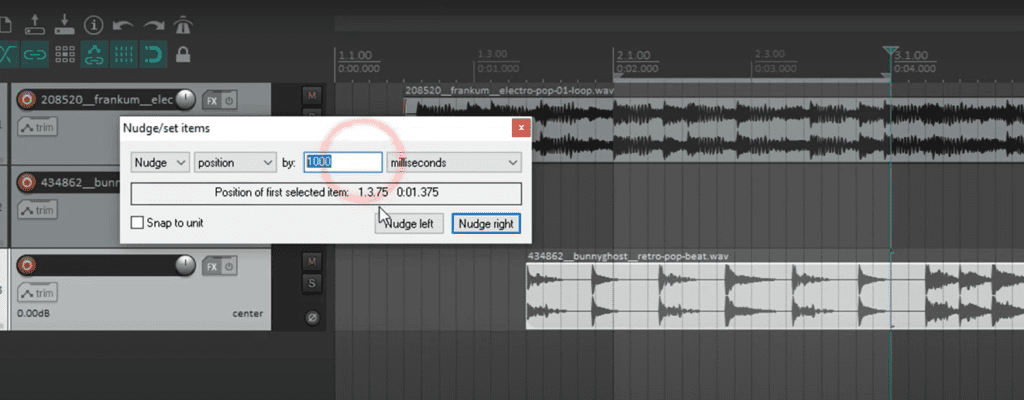The width and height of the screenshot is (1024, 400).
Task: Click the Nudge left button
Action: click(x=409, y=224)
